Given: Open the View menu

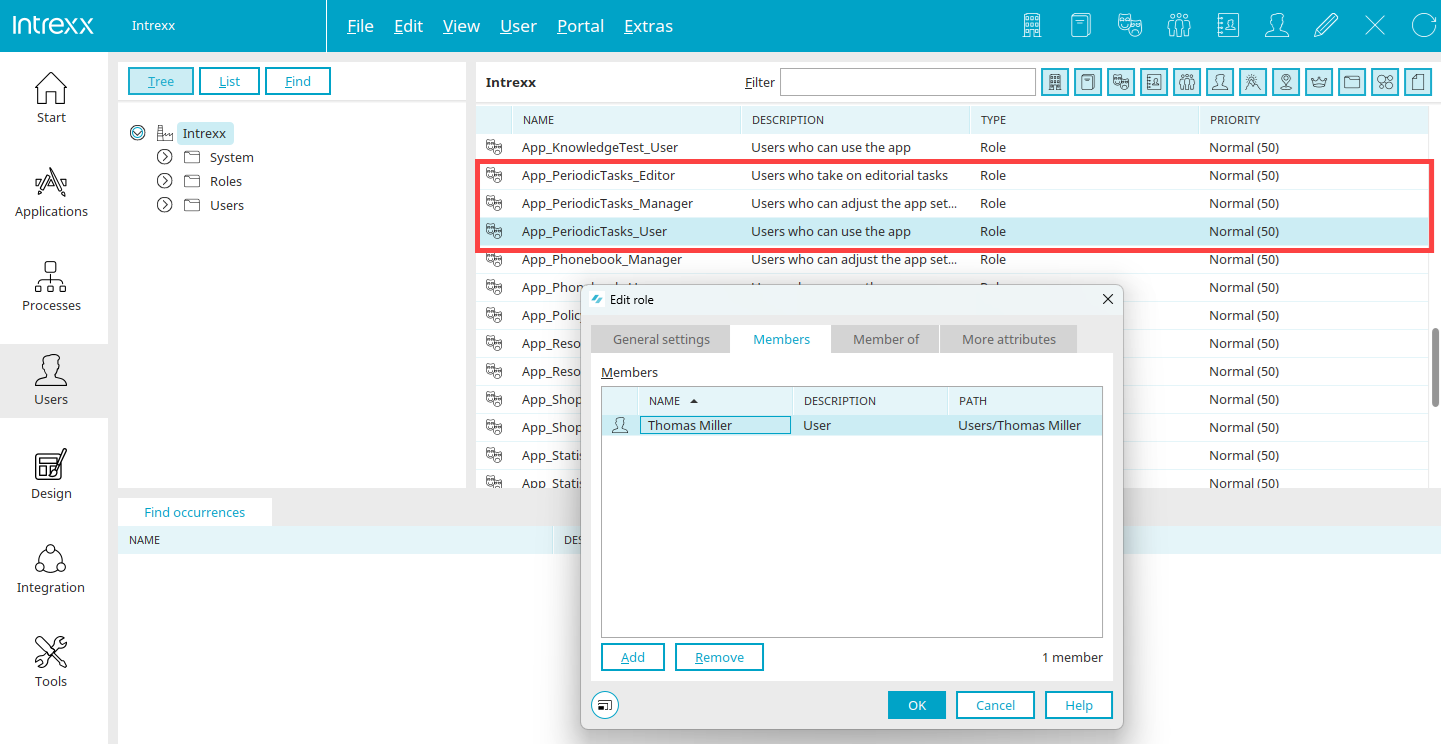Looking at the screenshot, I should pos(461,26).
